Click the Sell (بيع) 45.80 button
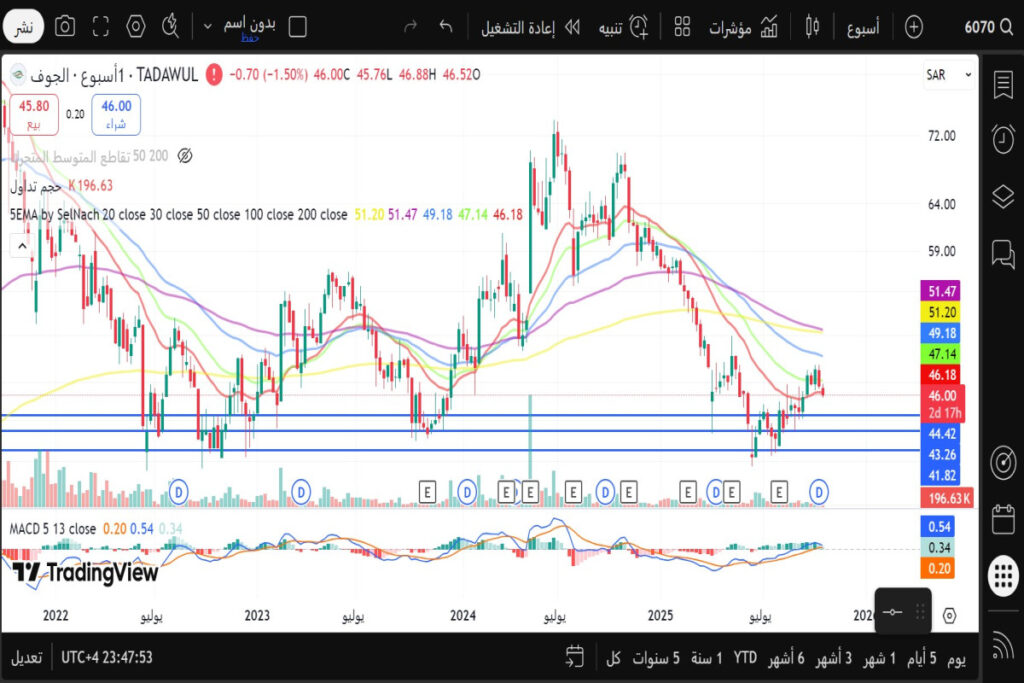The image size is (1024, 683). click(33, 114)
